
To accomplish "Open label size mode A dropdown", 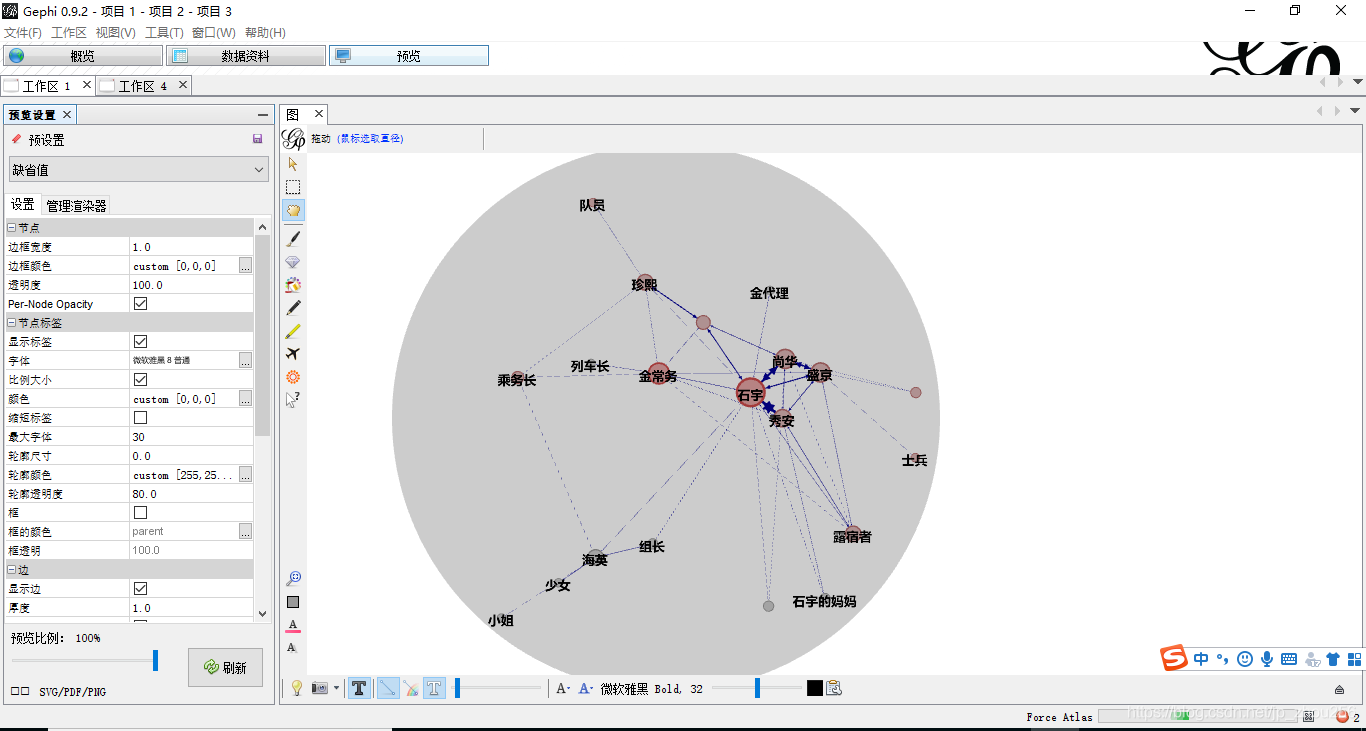I will tap(563, 688).
